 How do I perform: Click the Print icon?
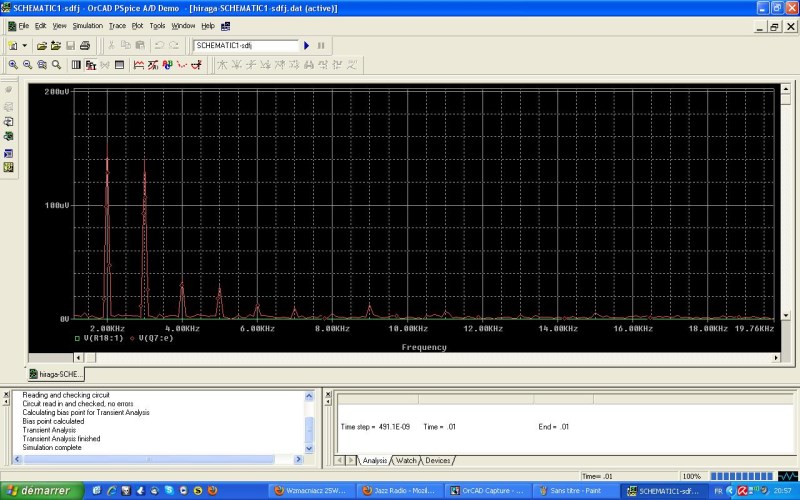pyautogui.click(x=85, y=45)
